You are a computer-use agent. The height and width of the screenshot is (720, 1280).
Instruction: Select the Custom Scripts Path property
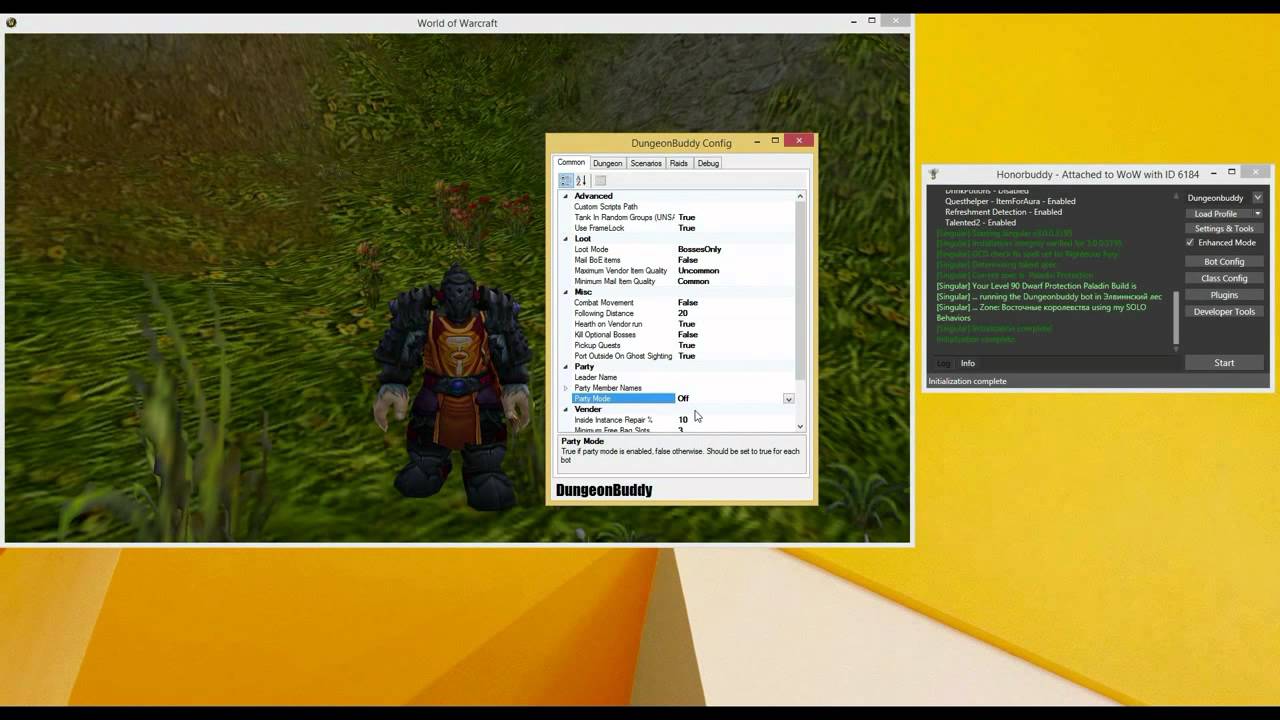[x=606, y=207]
